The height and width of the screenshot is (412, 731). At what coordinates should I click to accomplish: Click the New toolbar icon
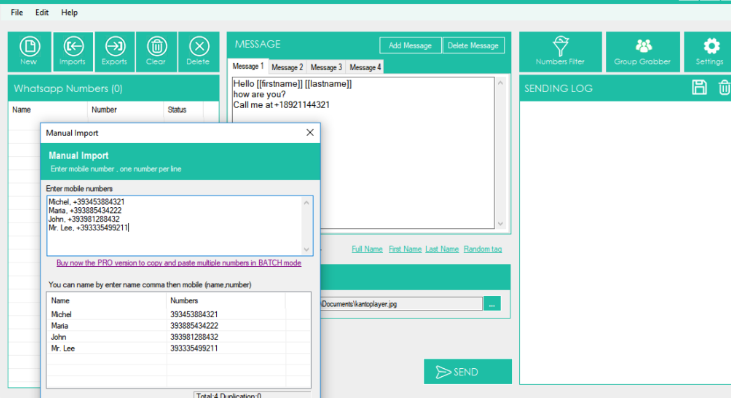pyautogui.click(x=29, y=50)
